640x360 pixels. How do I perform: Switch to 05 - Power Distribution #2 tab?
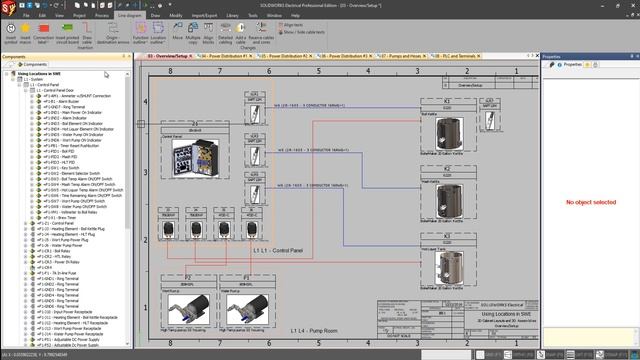click(285, 56)
